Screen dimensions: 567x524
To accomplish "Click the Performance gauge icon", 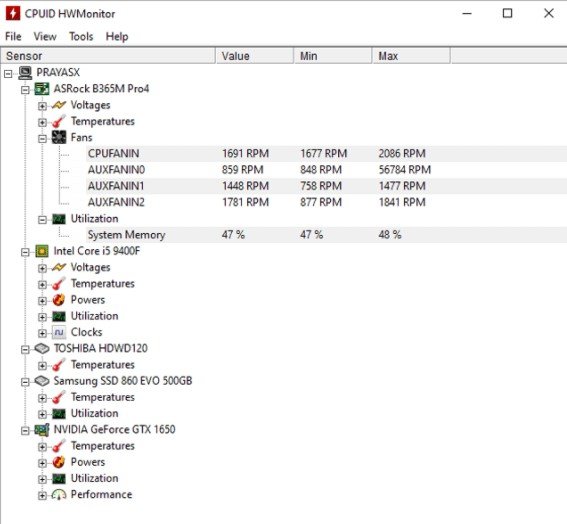I will (x=59, y=494).
